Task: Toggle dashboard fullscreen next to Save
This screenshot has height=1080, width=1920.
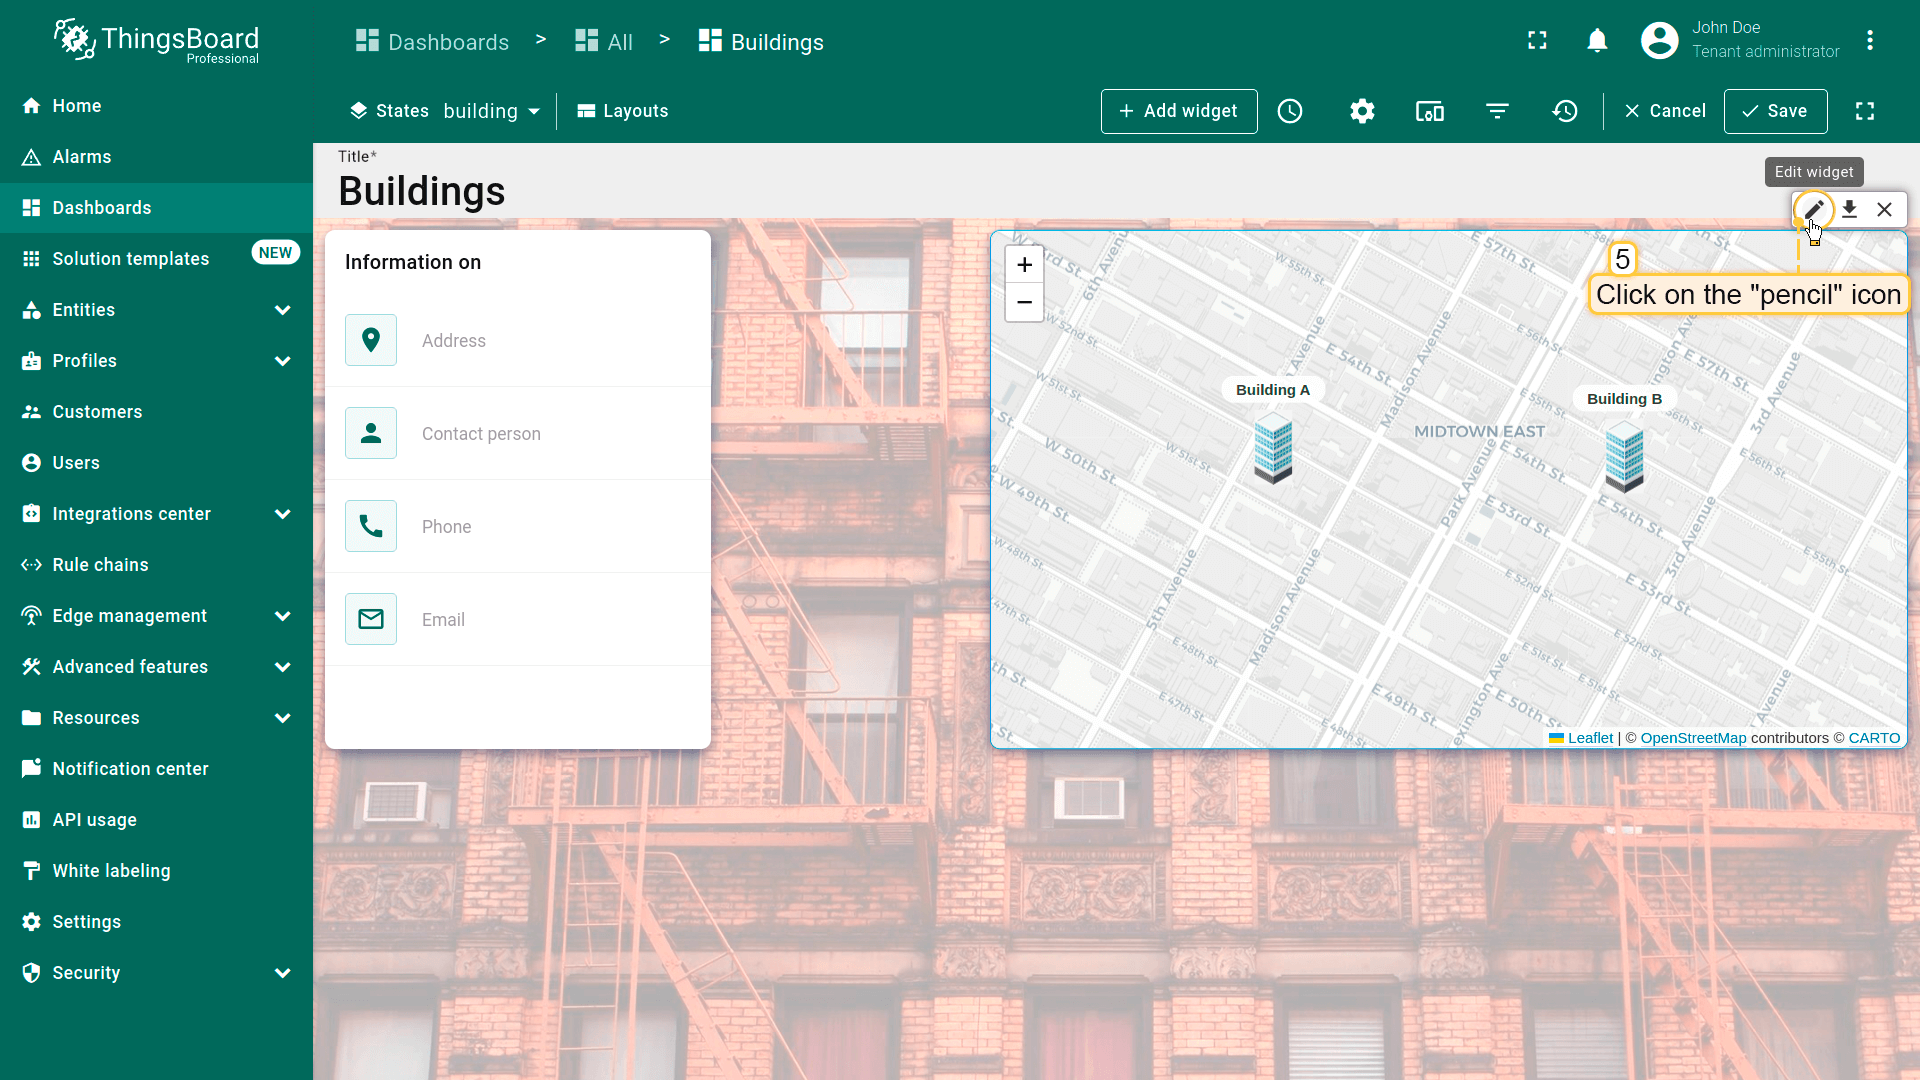Action: tap(1865, 111)
